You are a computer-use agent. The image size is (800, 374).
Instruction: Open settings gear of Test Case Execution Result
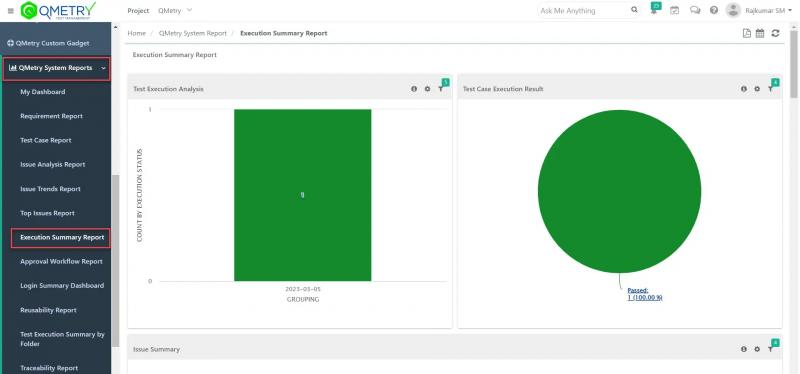[757, 89]
